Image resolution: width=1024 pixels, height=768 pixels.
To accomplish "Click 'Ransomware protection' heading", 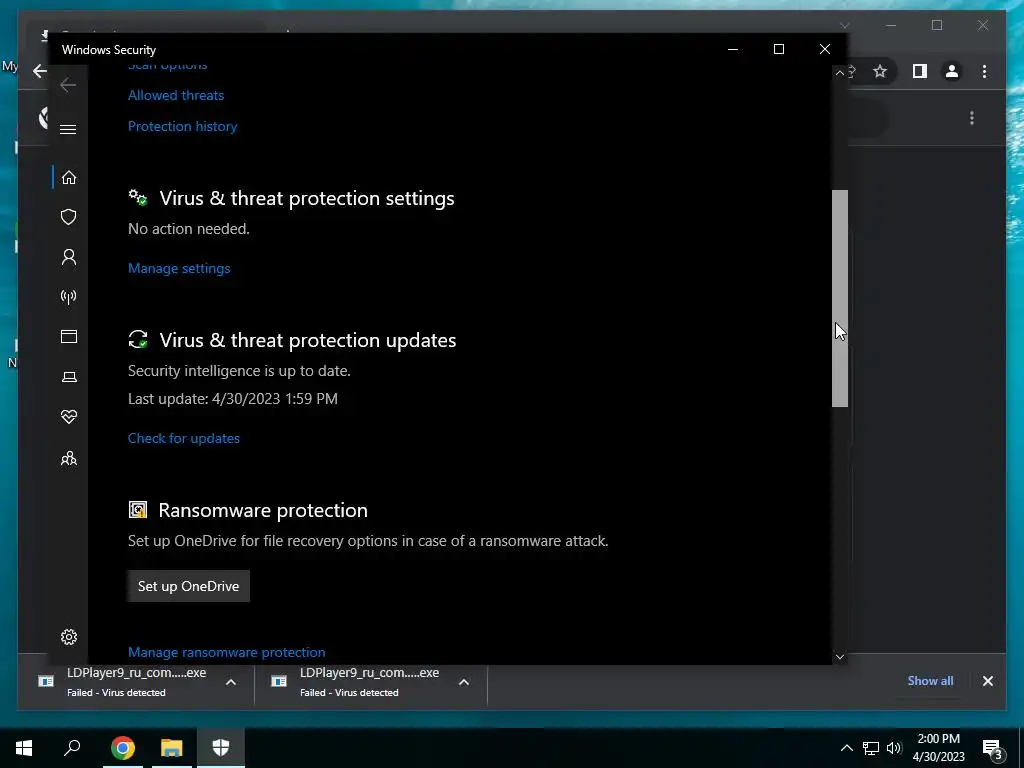I will 263,510.
